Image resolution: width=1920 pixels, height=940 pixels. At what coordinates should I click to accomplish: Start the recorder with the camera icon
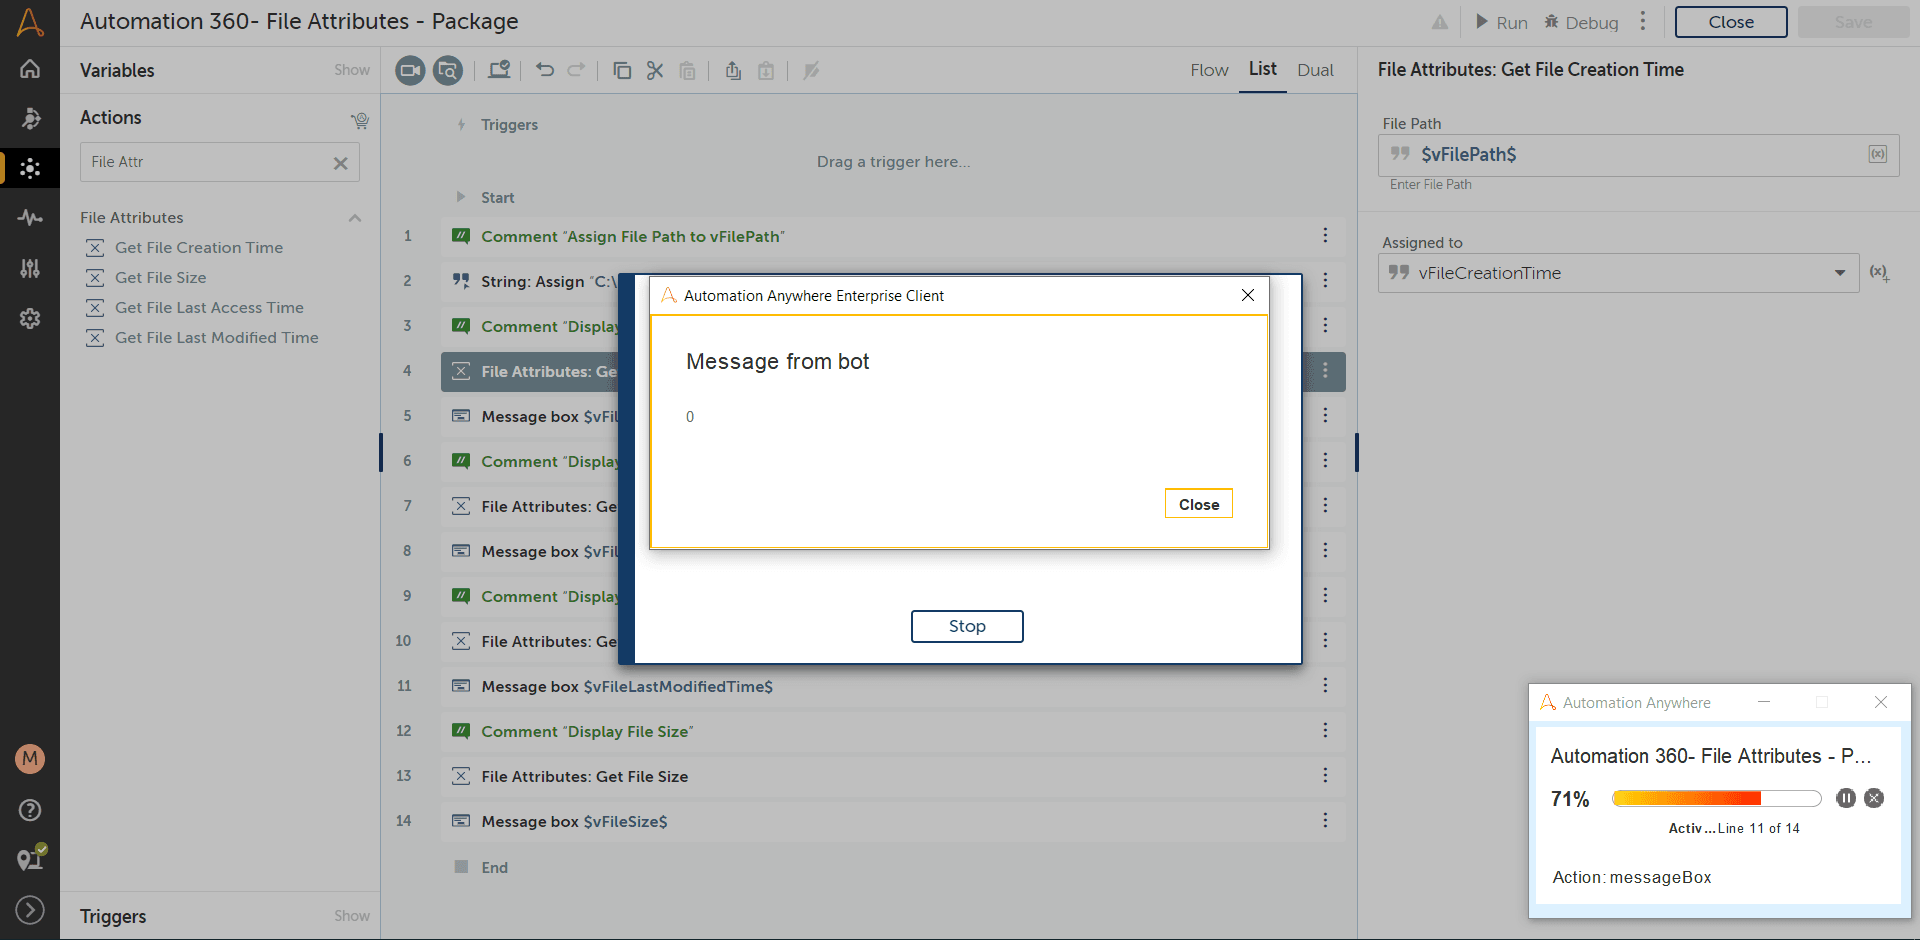point(410,70)
